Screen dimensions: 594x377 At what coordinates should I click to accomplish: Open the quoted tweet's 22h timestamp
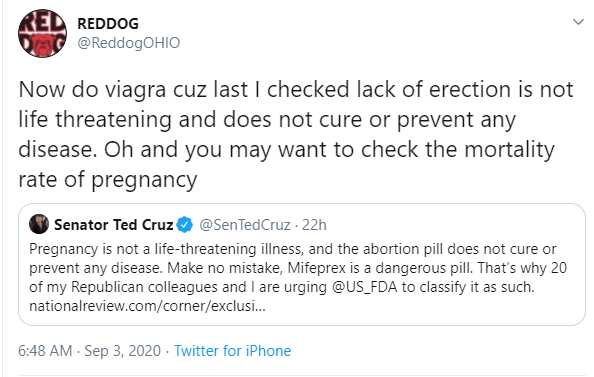click(x=314, y=225)
